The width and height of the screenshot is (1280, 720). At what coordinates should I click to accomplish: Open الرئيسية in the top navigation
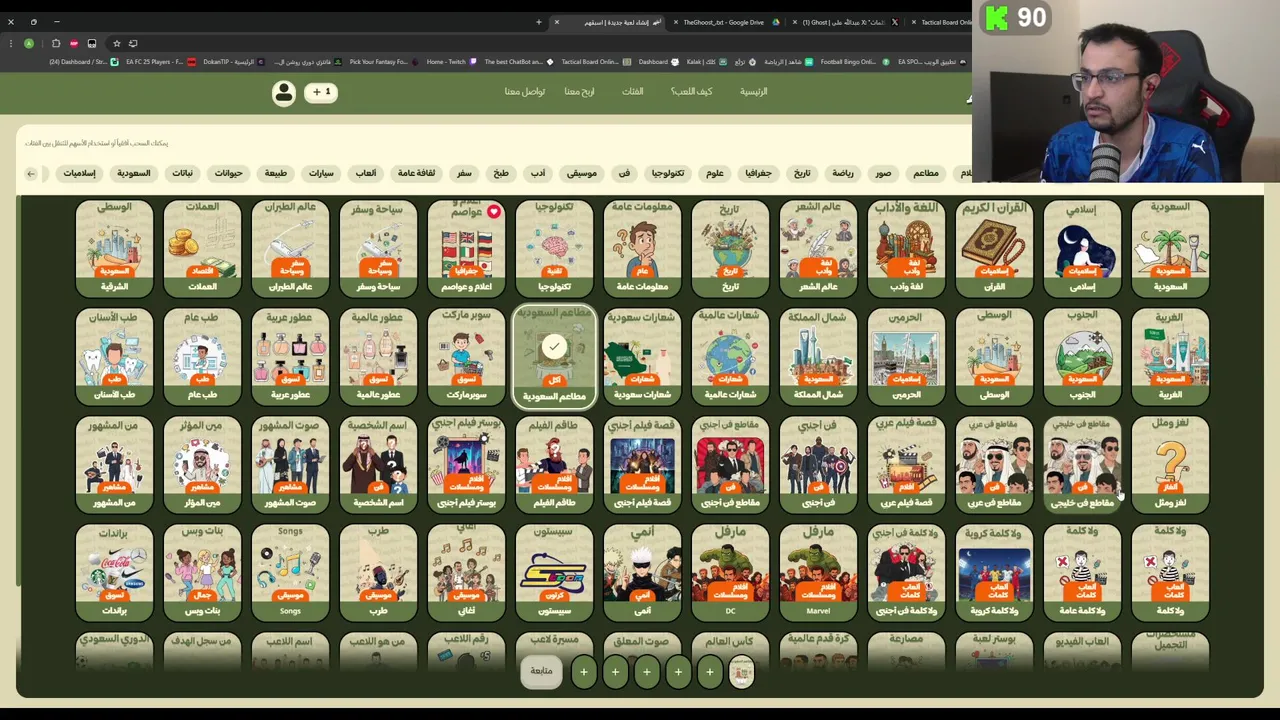[x=754, y=92]
